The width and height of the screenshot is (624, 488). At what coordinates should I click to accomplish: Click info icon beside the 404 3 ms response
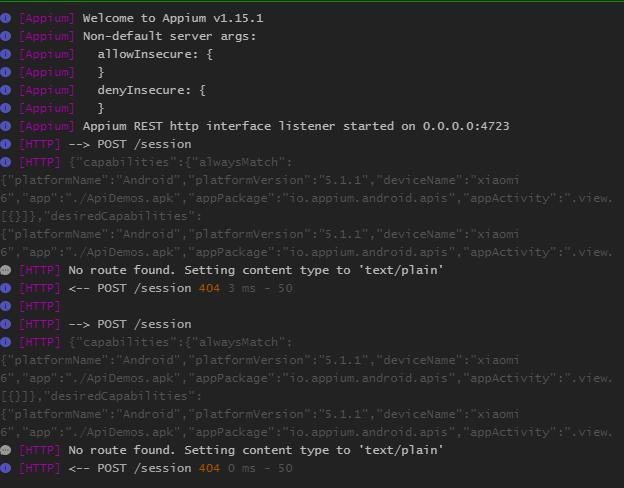click(6, 288)
